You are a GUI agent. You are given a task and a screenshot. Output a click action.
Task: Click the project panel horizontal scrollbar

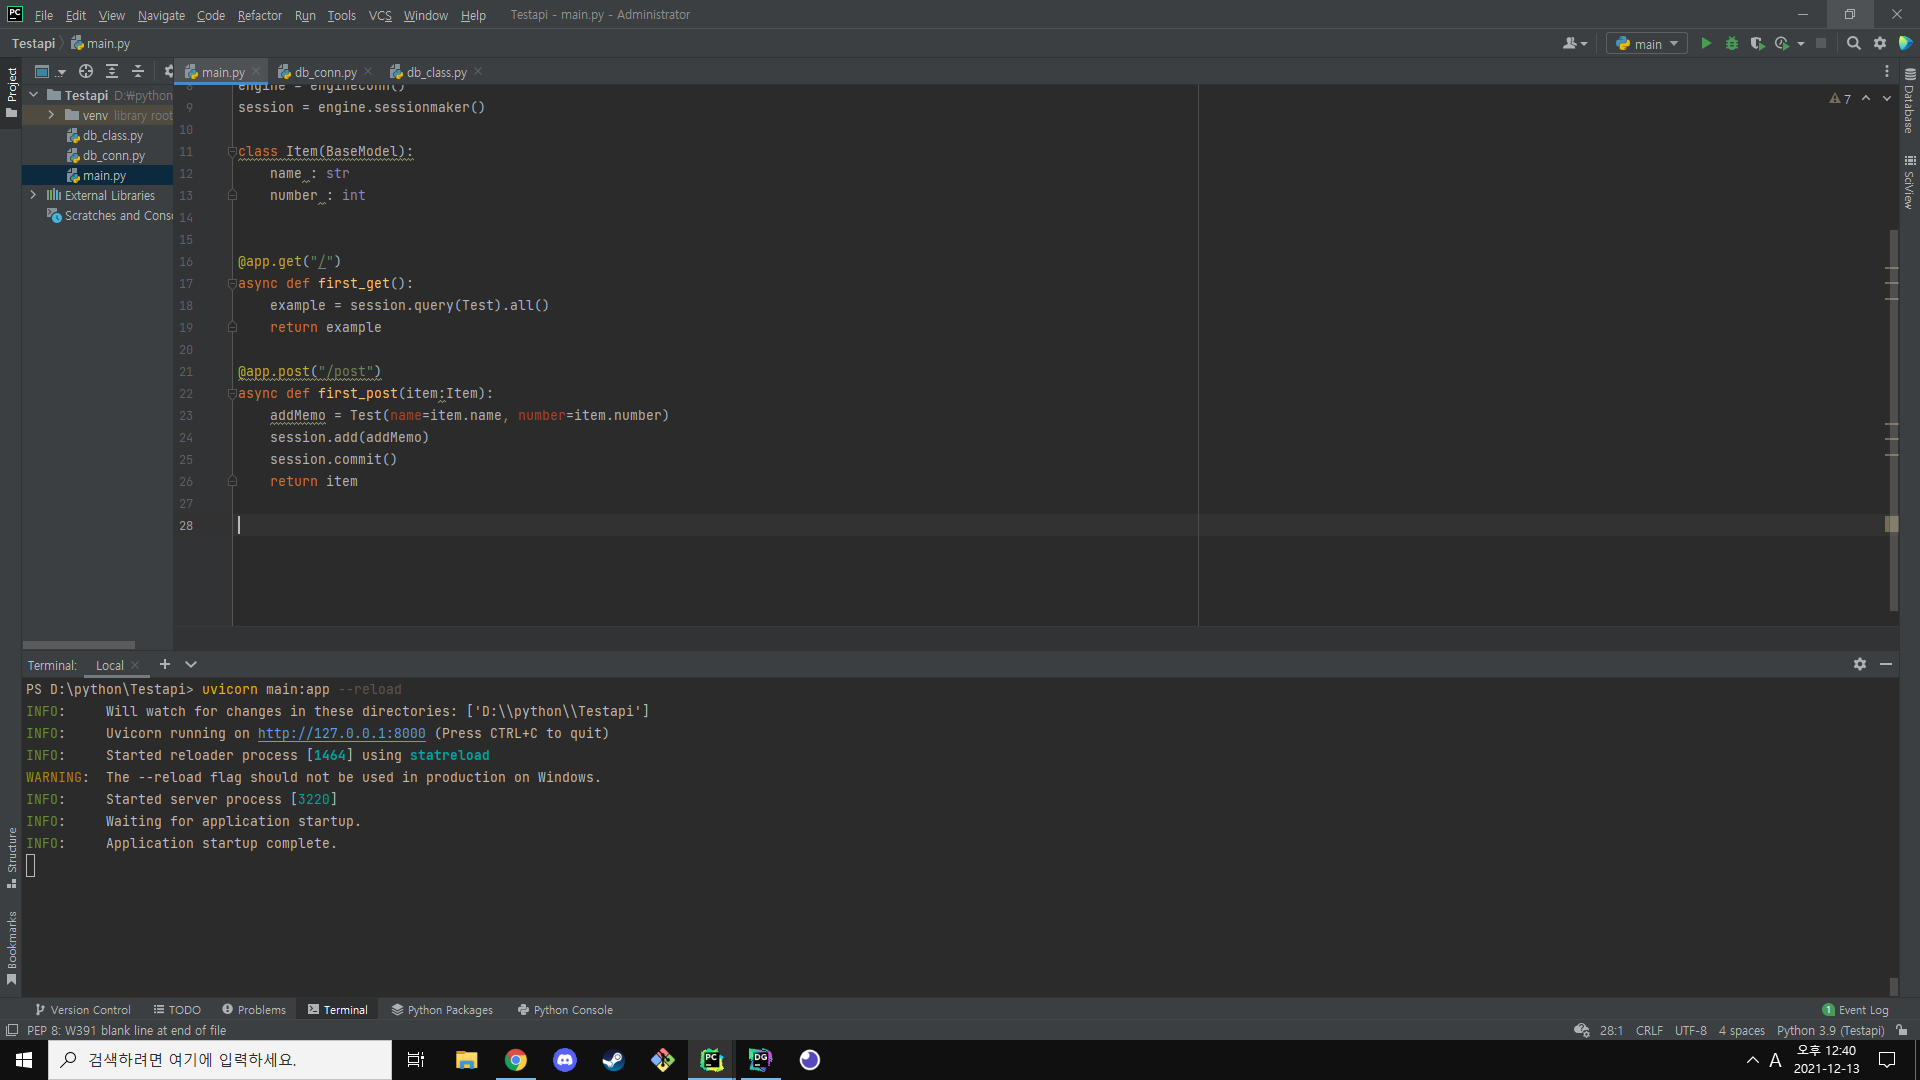click(x=78, y=645)
